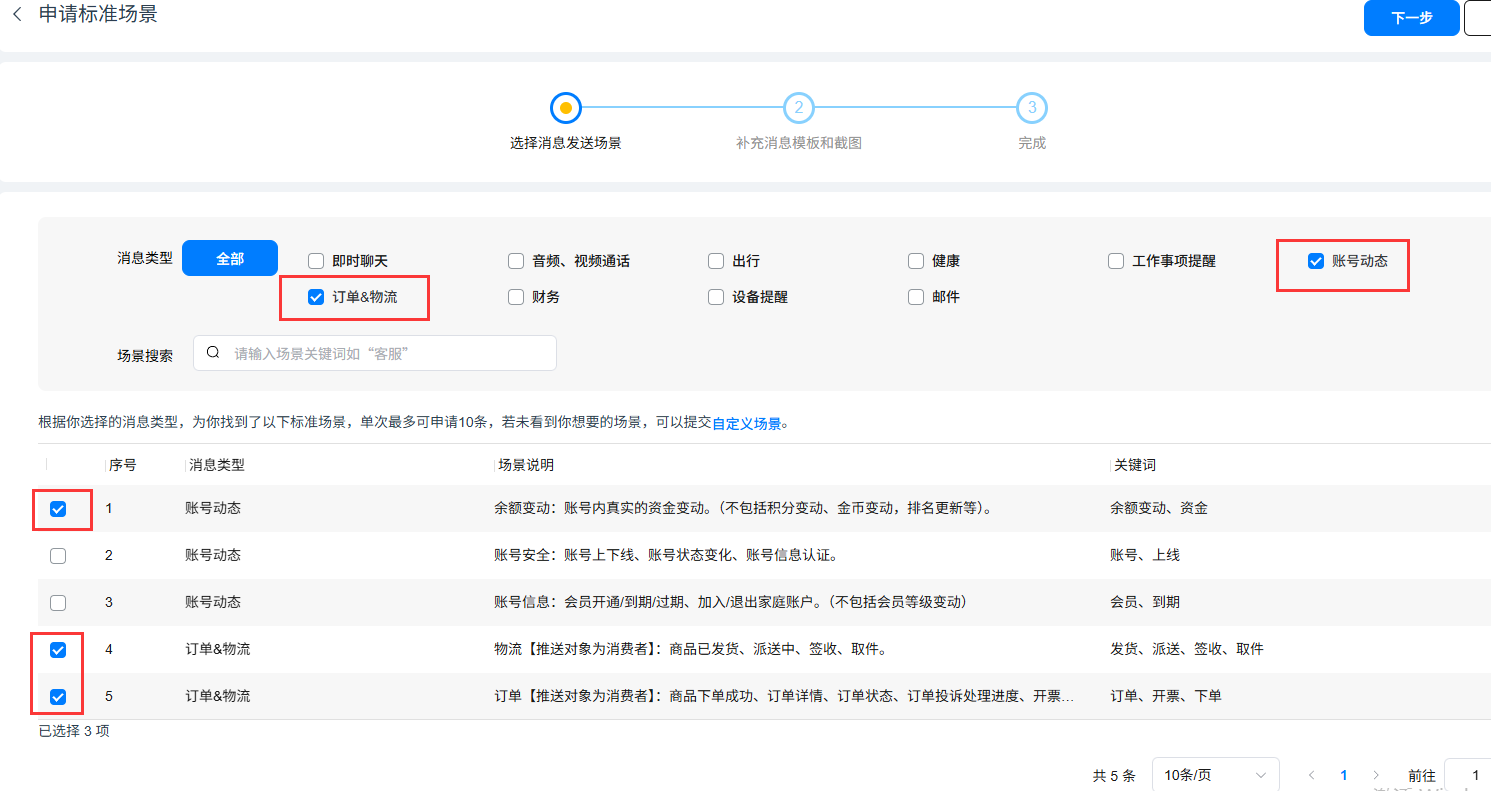The height and width of the screenshot is (791, 1491).
Task: Uncheck the 订单&物流 message type checkbox
Action: coord(316,297)
